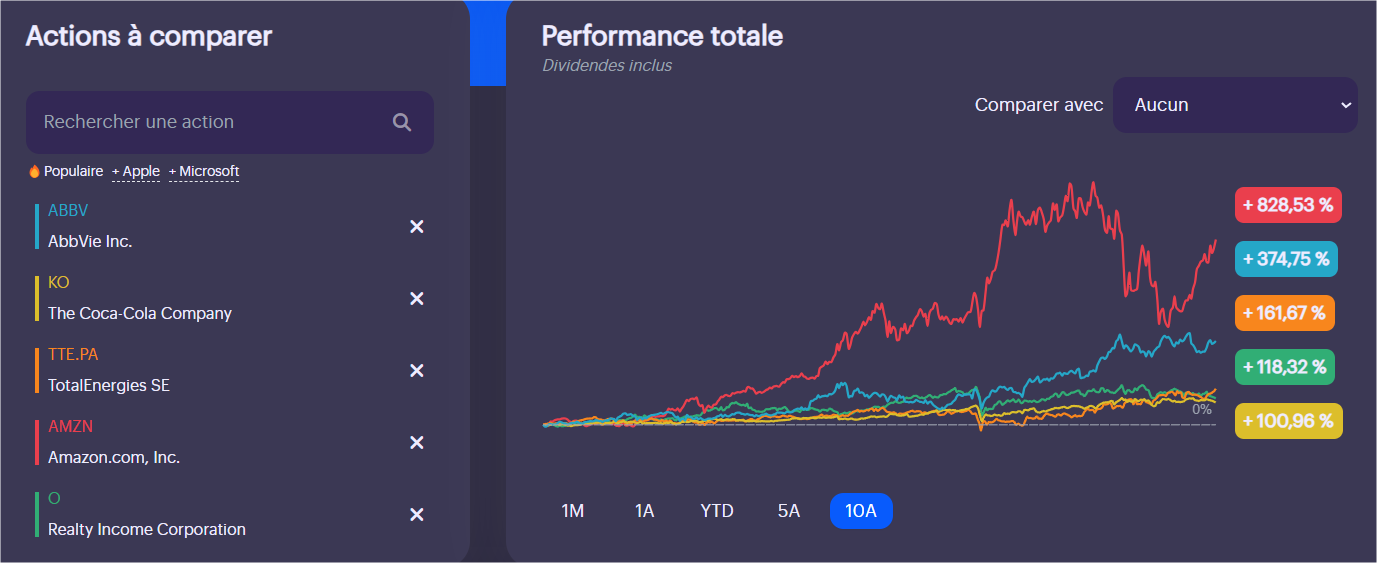
Task: Select the 1M time range
Action: coord(572,511)
